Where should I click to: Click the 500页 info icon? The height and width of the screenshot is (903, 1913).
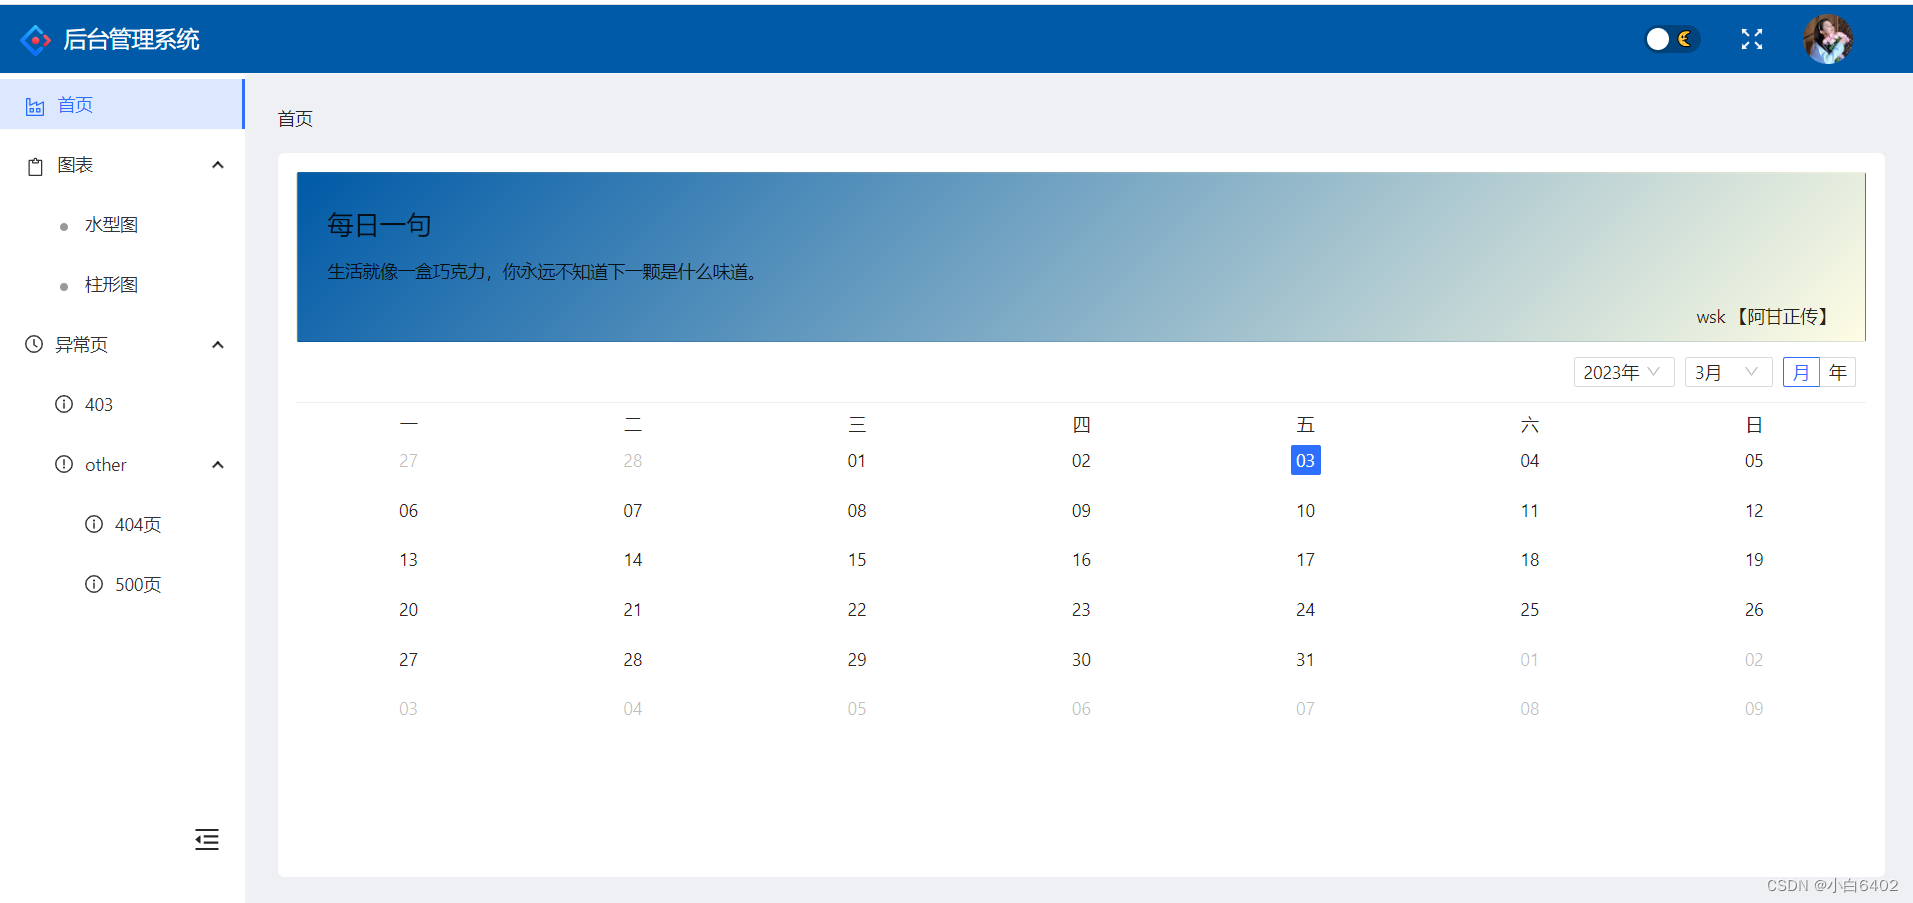click(94, 584)
